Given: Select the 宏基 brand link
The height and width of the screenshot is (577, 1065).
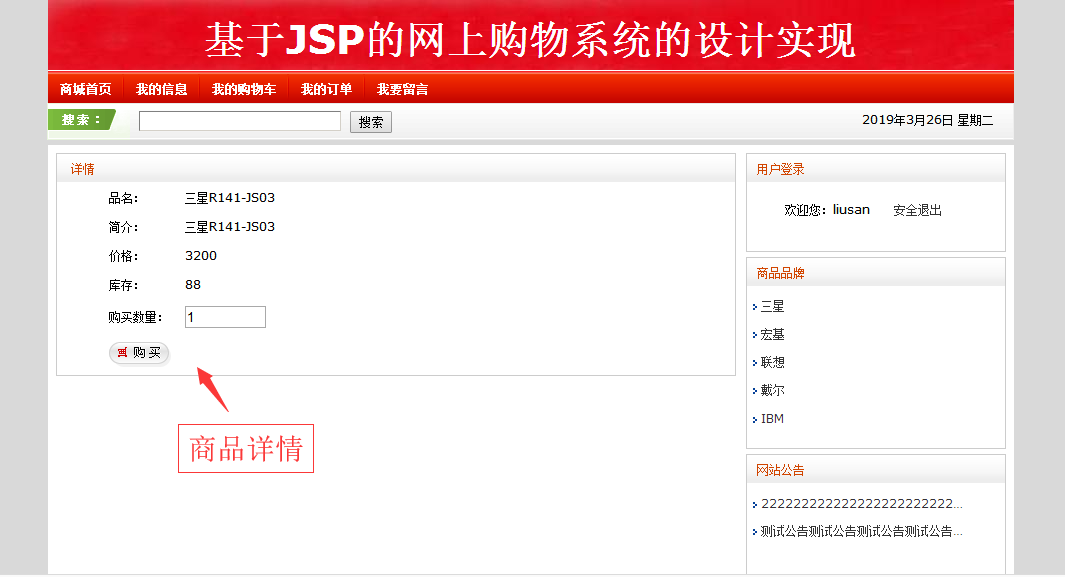Looking at the screenshot, I should [x=772, y=335].
